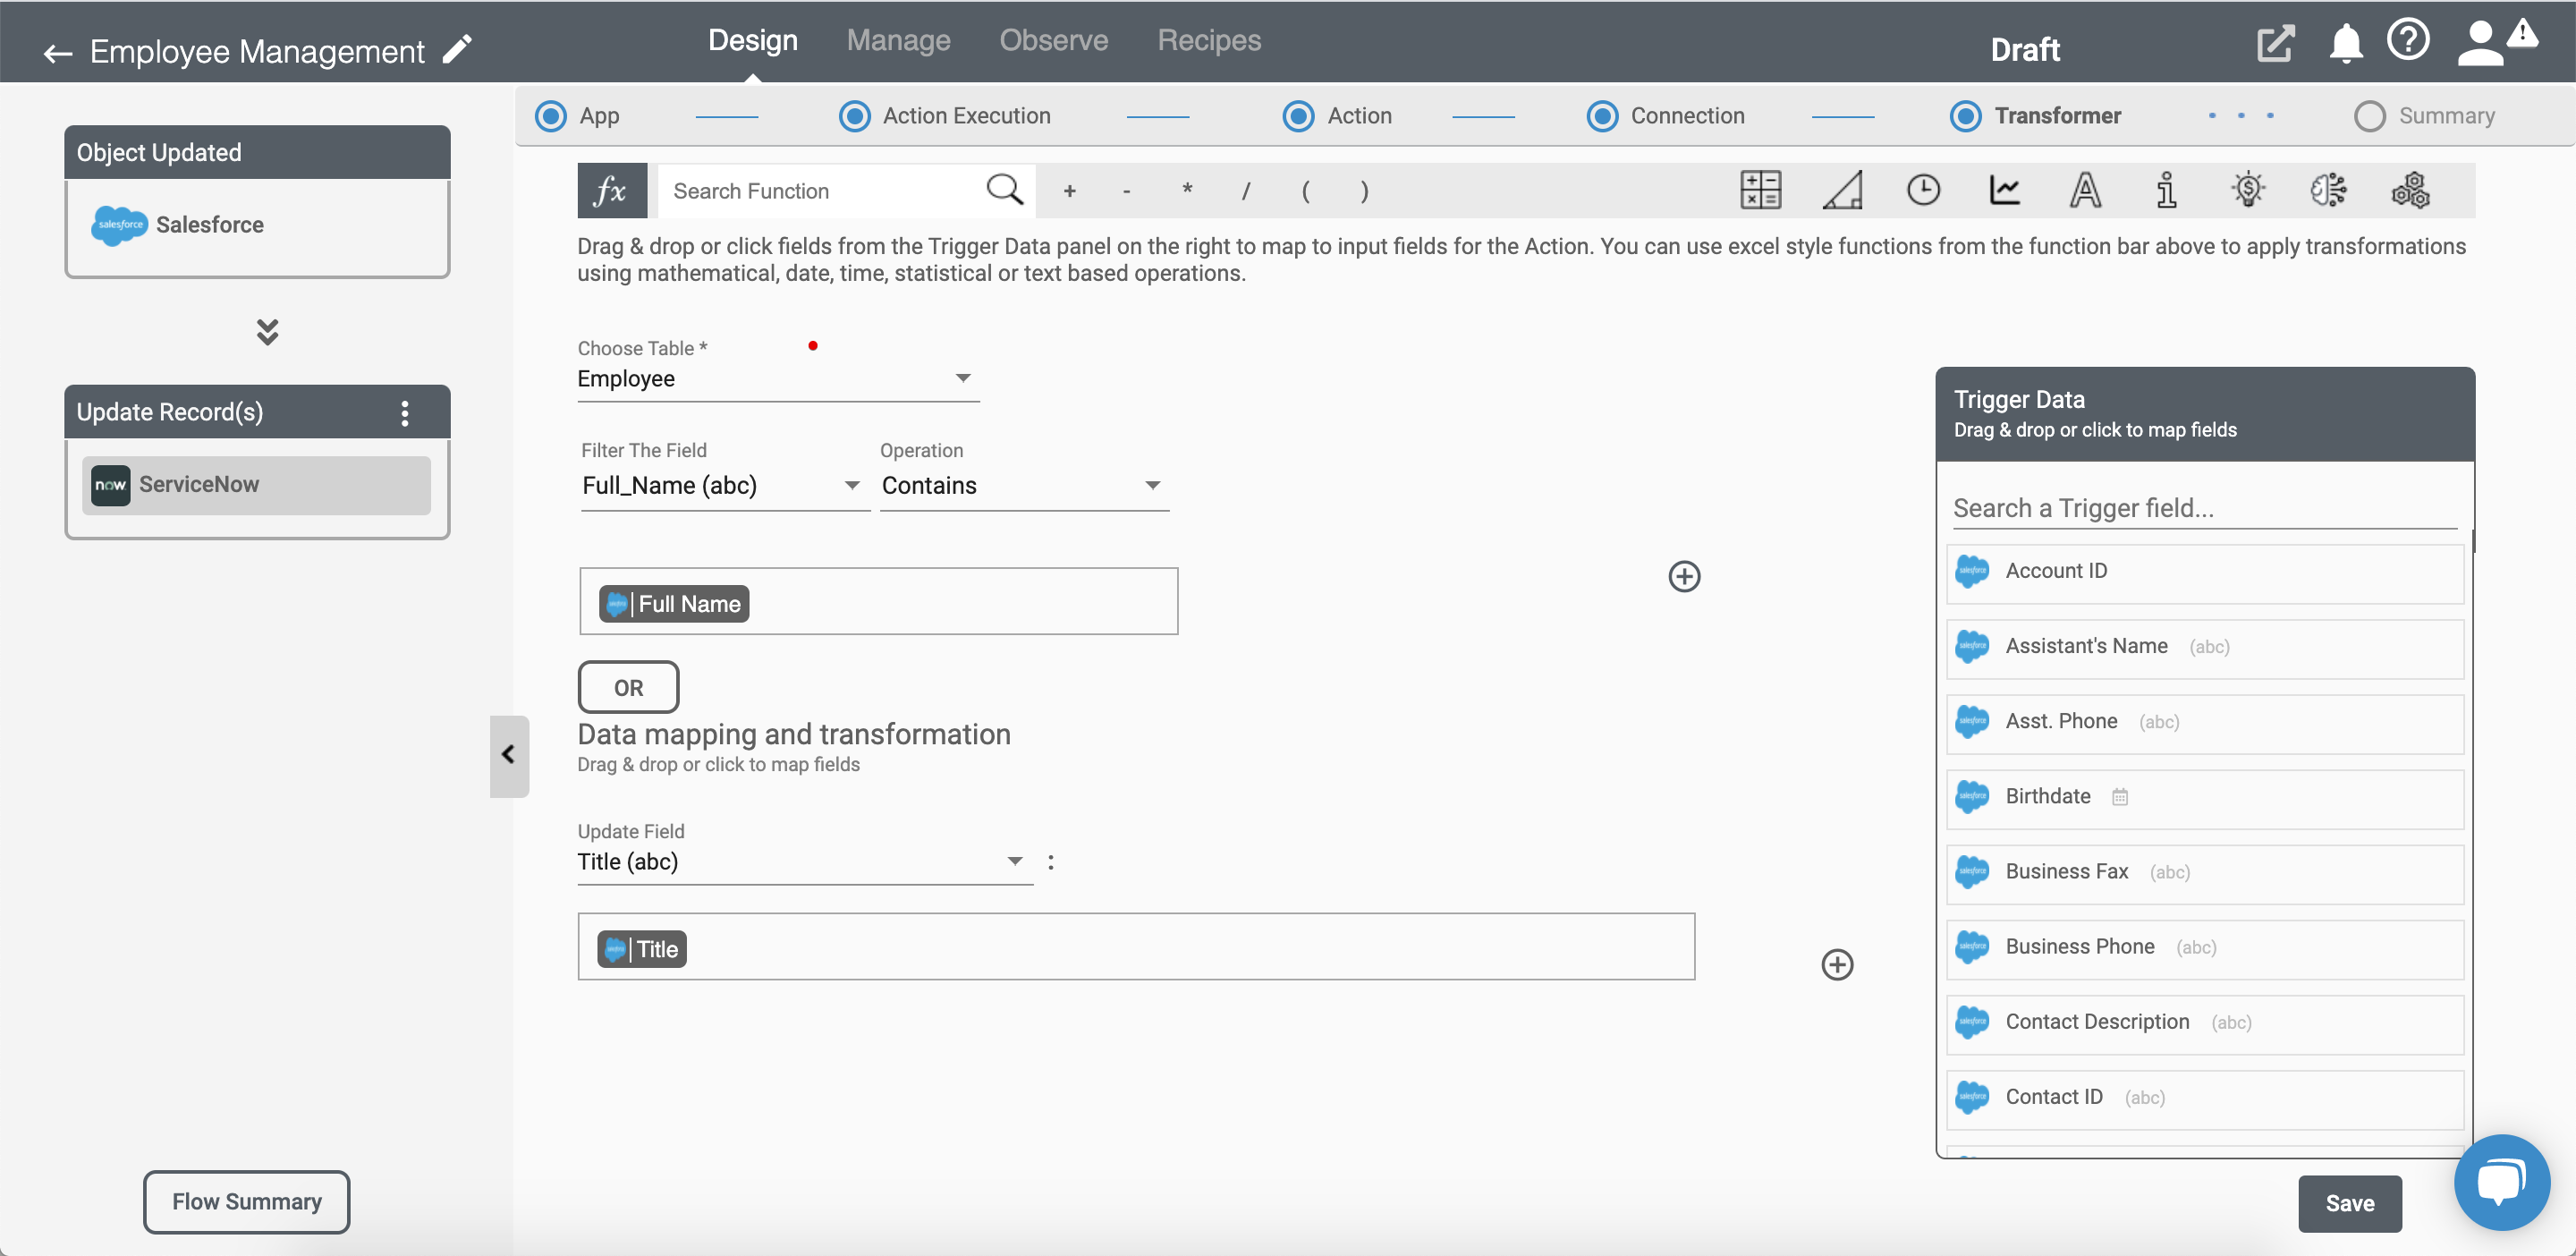Switch to the Observe tab
The image size is (2576, 1256).
pyautogui.click(x=1053, y=39)
